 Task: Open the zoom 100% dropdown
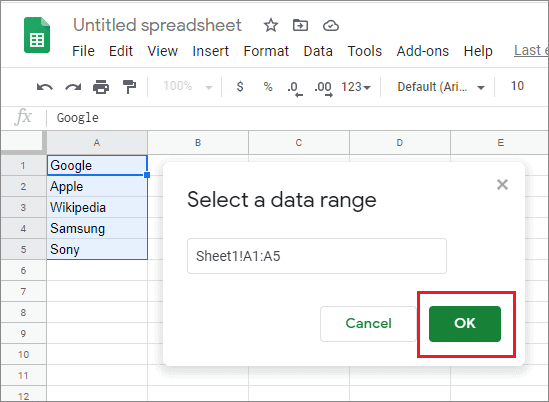click(x=188, y=86)
